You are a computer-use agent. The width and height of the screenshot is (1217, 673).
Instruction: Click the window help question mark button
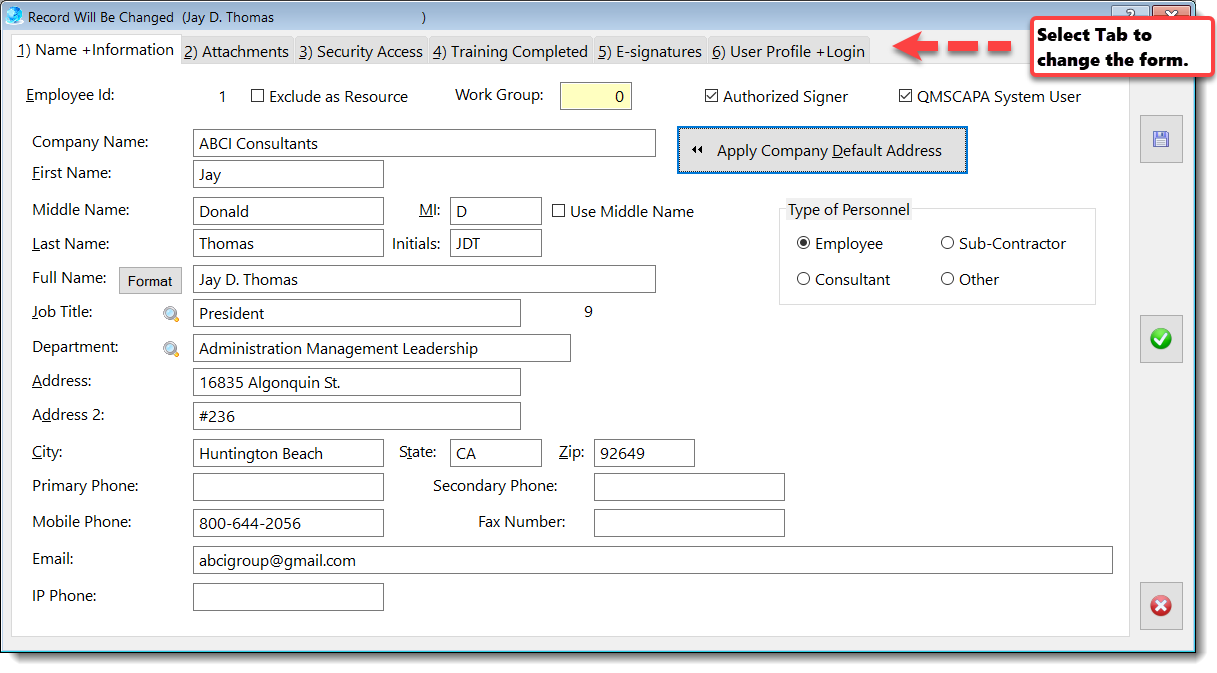click(1129, 15)
